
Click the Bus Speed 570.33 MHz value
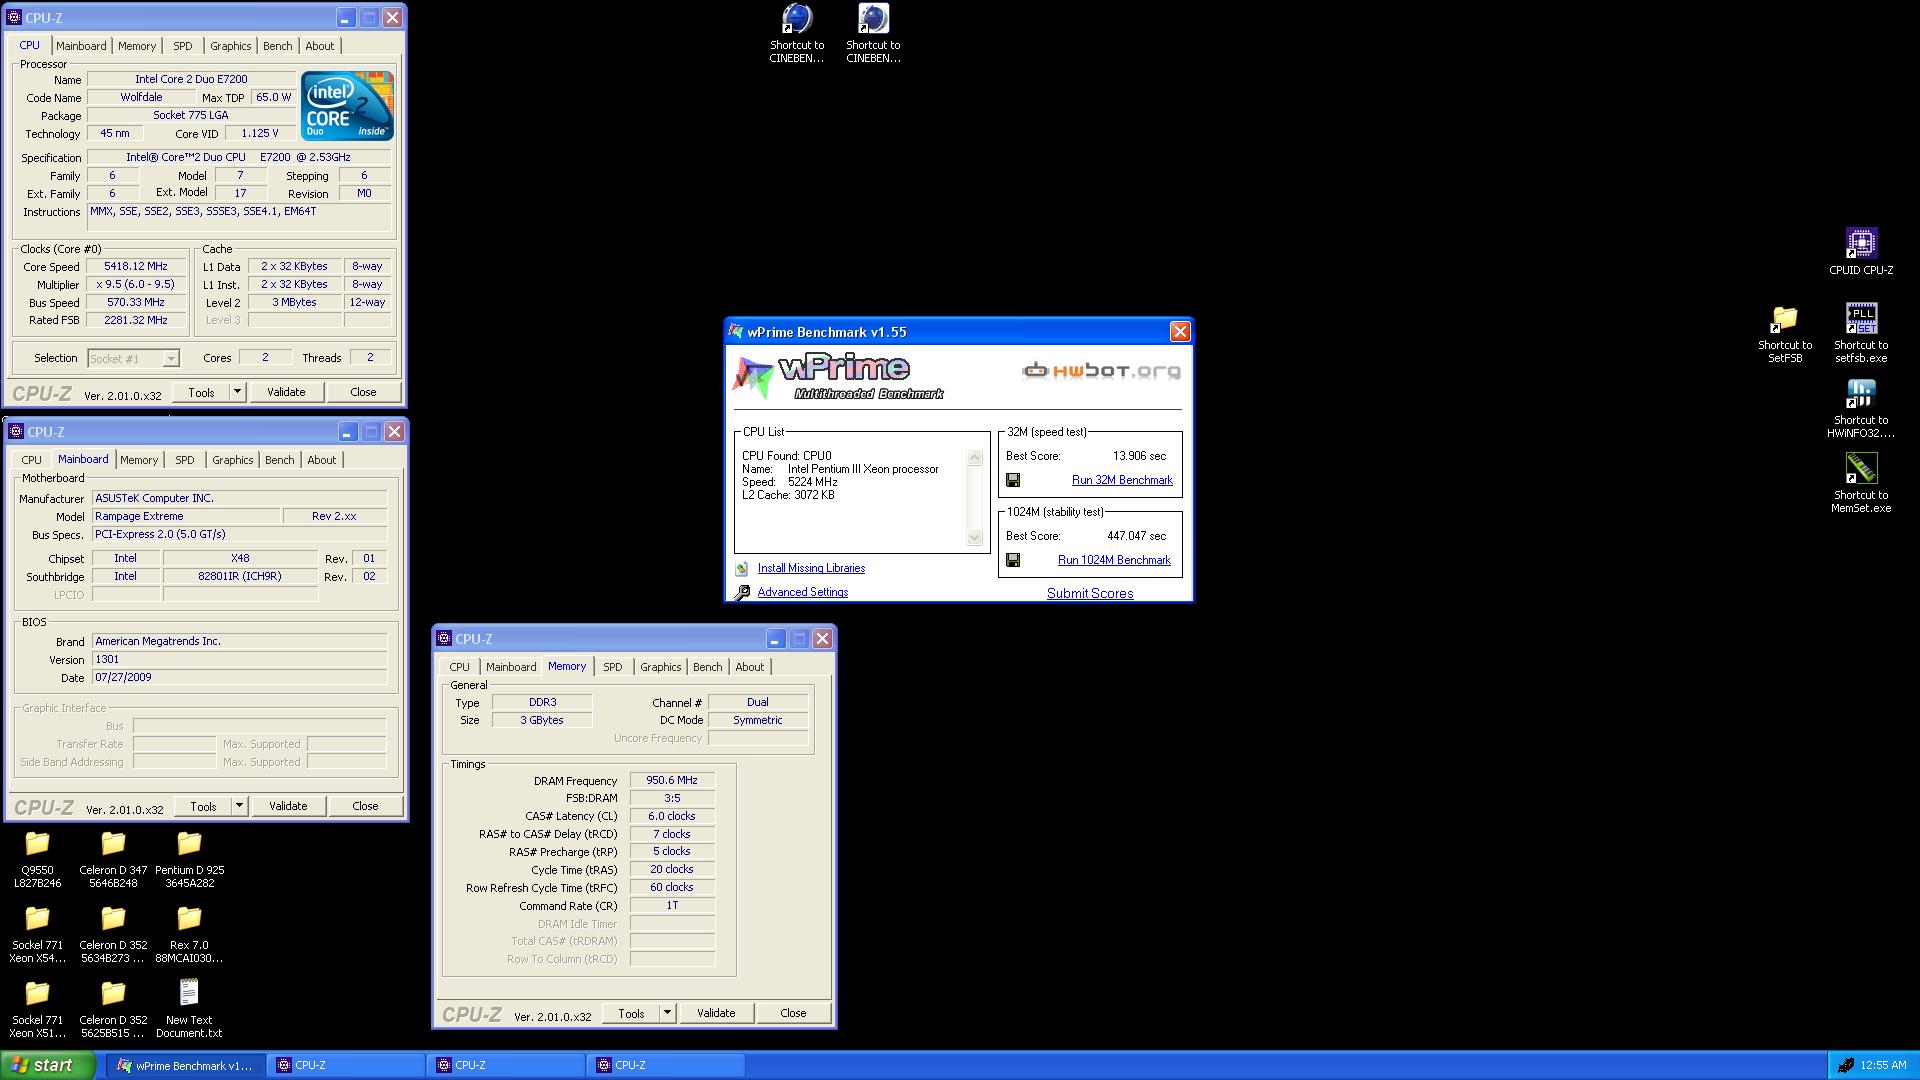(136, 303)
